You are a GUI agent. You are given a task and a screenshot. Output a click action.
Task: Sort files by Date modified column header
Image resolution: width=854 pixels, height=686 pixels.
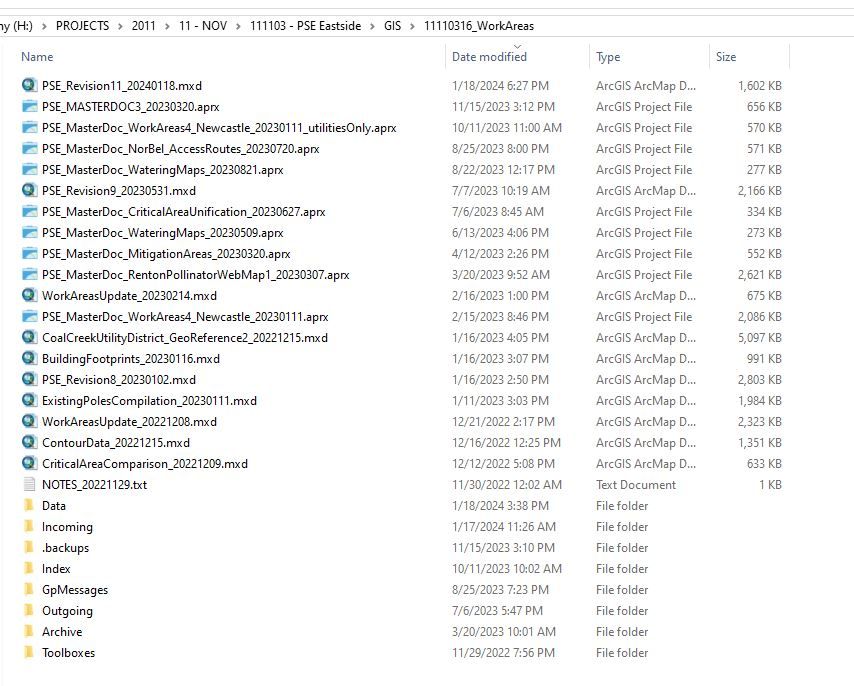489,57
